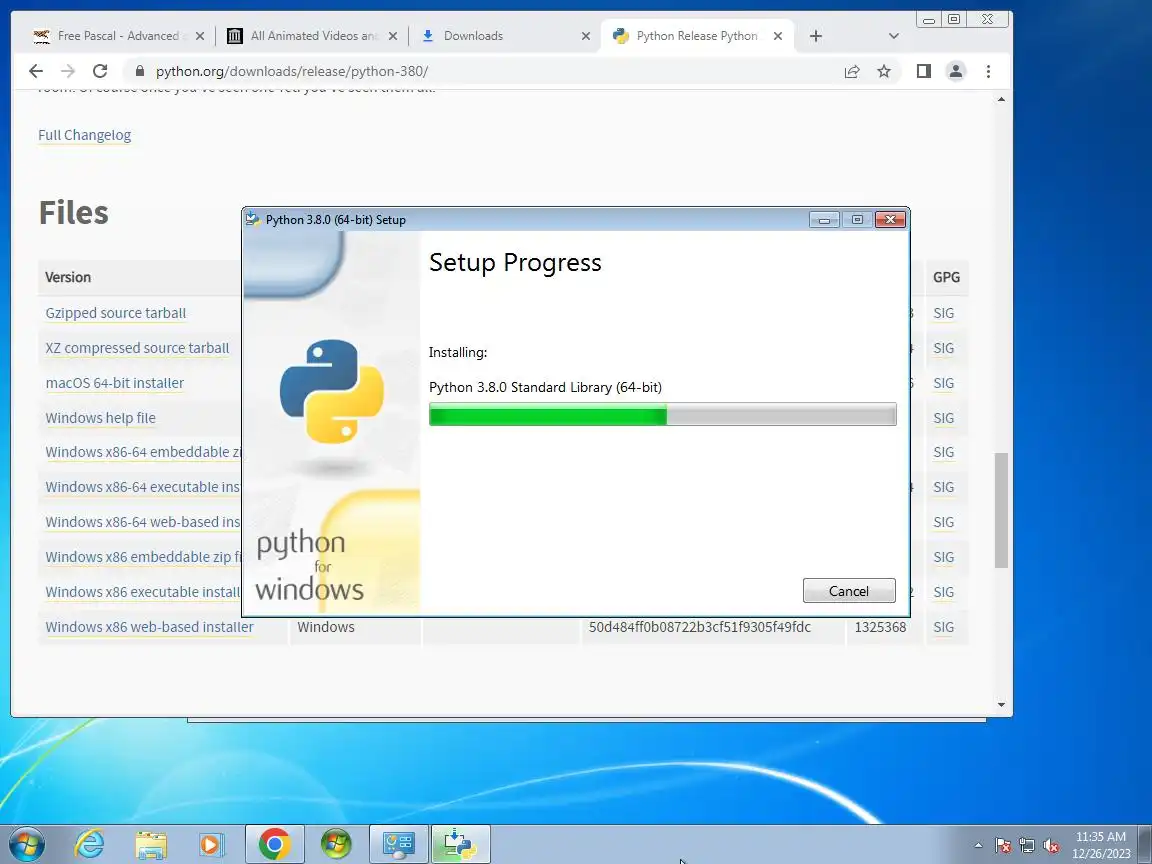Open the Action Center flag tray icon

[1003, 846]
